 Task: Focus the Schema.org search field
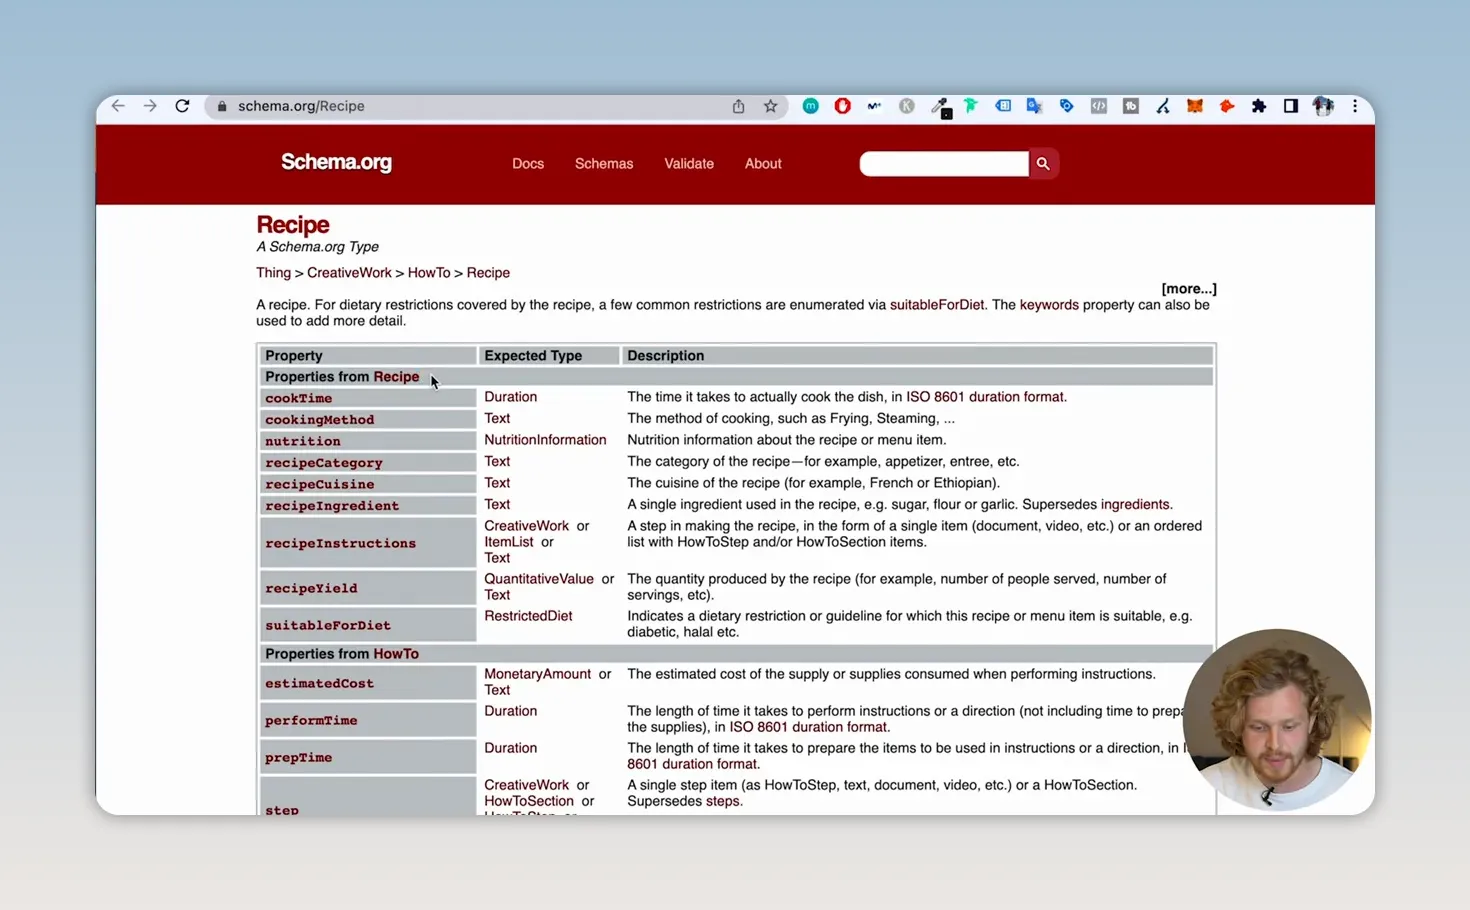pos(944,164)
